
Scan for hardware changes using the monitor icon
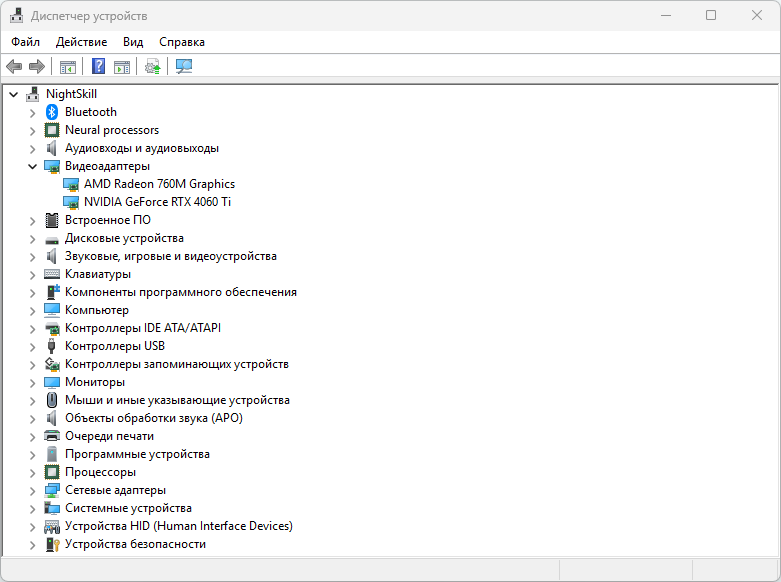(x=184, y=67)
